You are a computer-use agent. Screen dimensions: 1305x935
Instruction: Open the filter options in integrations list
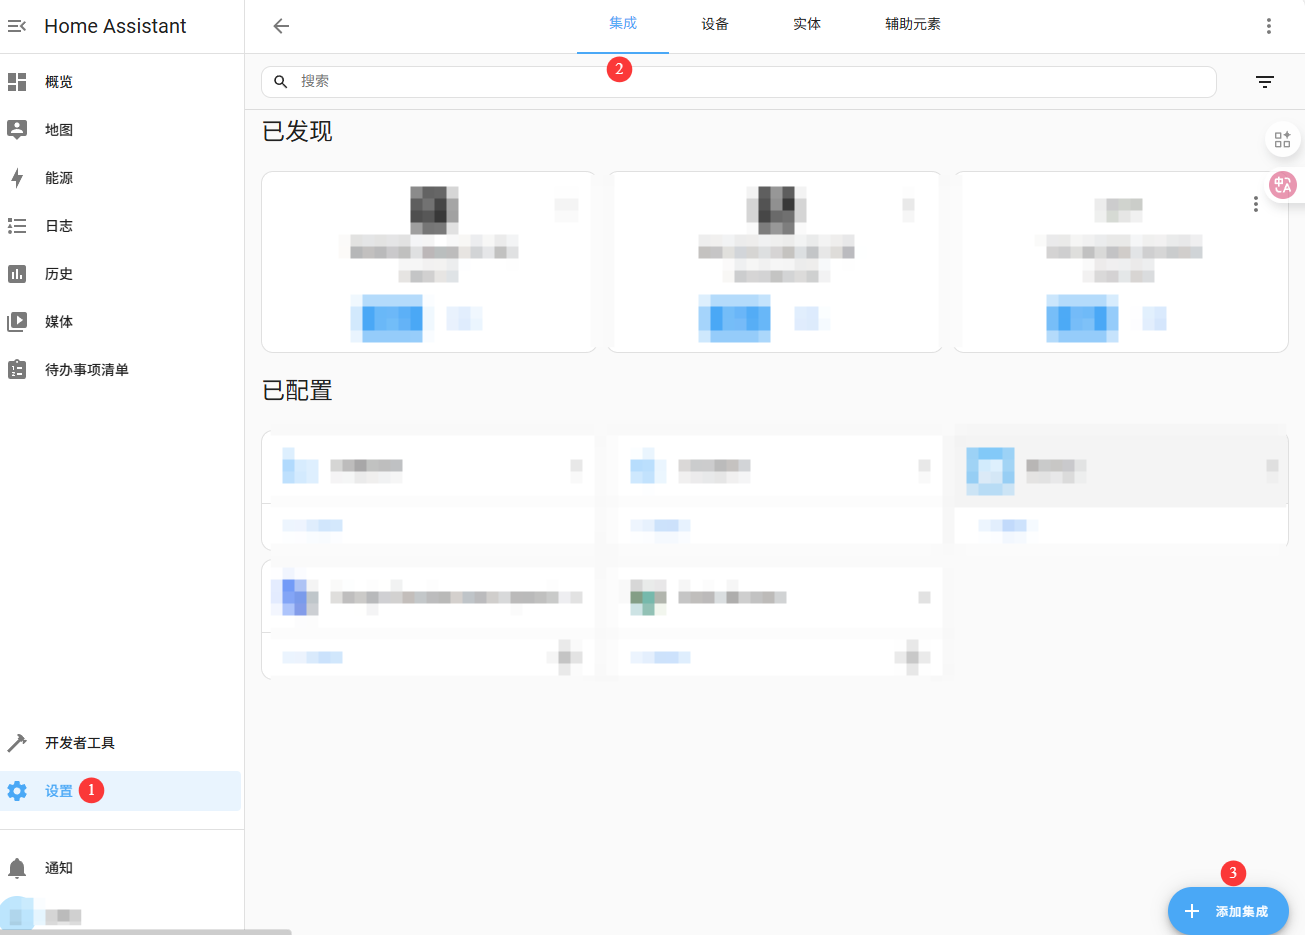(x=1265, y=81)
